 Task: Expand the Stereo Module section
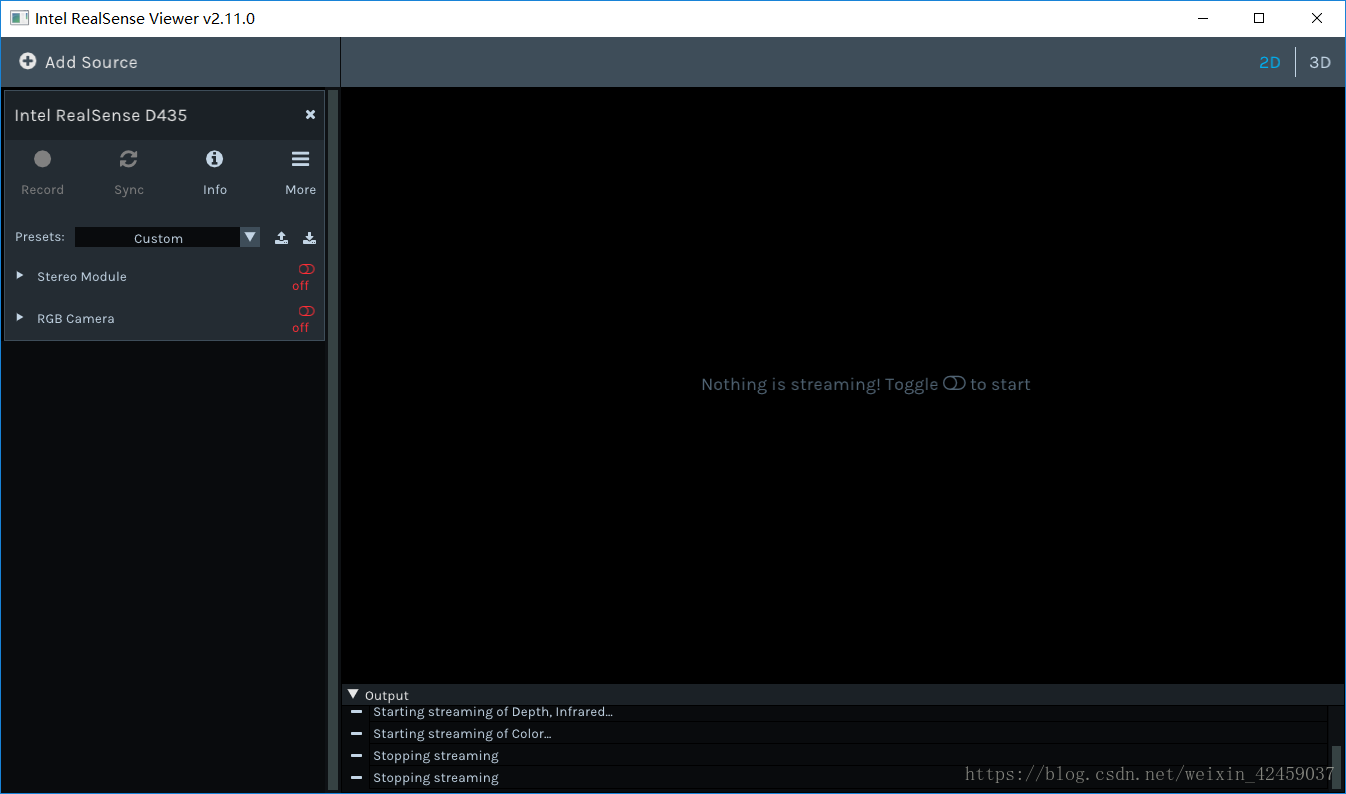19,275
